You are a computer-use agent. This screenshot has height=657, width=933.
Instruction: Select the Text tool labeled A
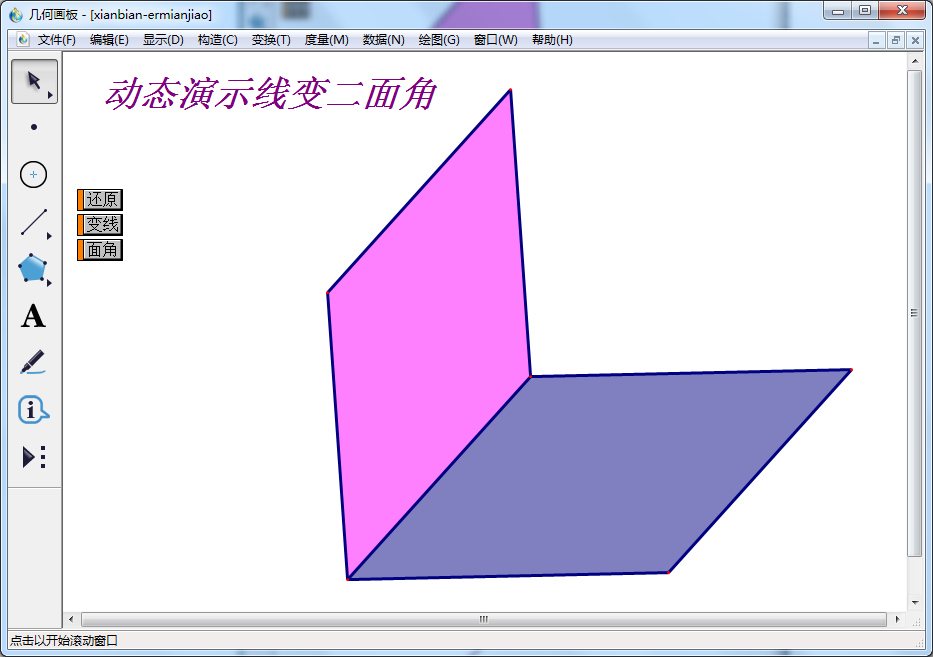tap(33, 316)
